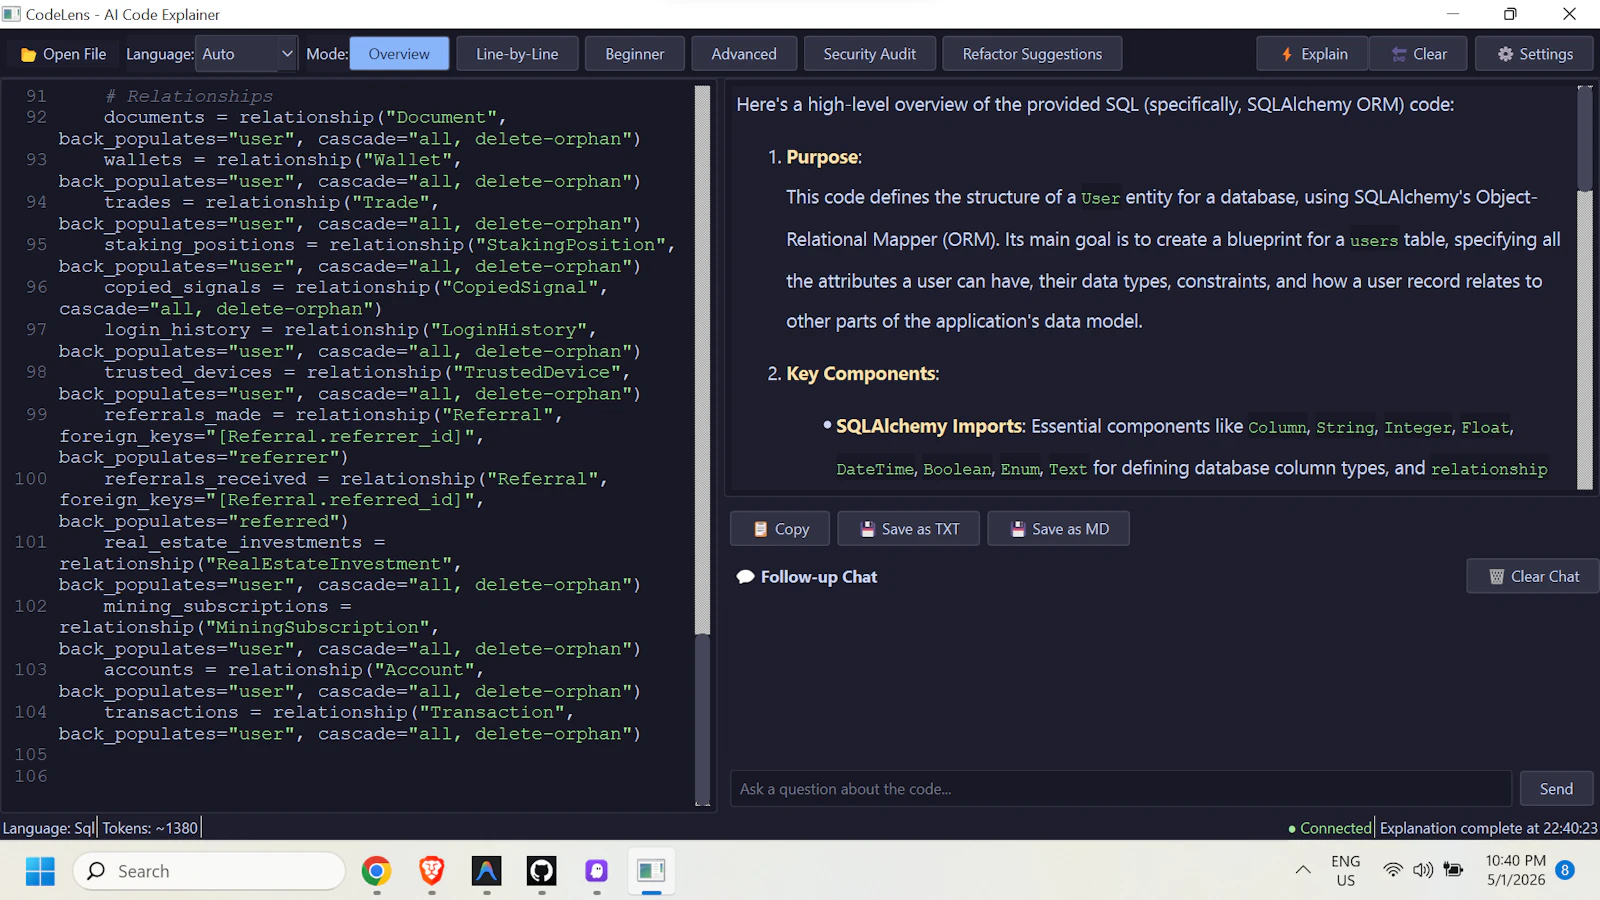Click code line 91 '# Relationships' comment
The height and width of the screenshot is (900, 1600).
pos(189,96)
